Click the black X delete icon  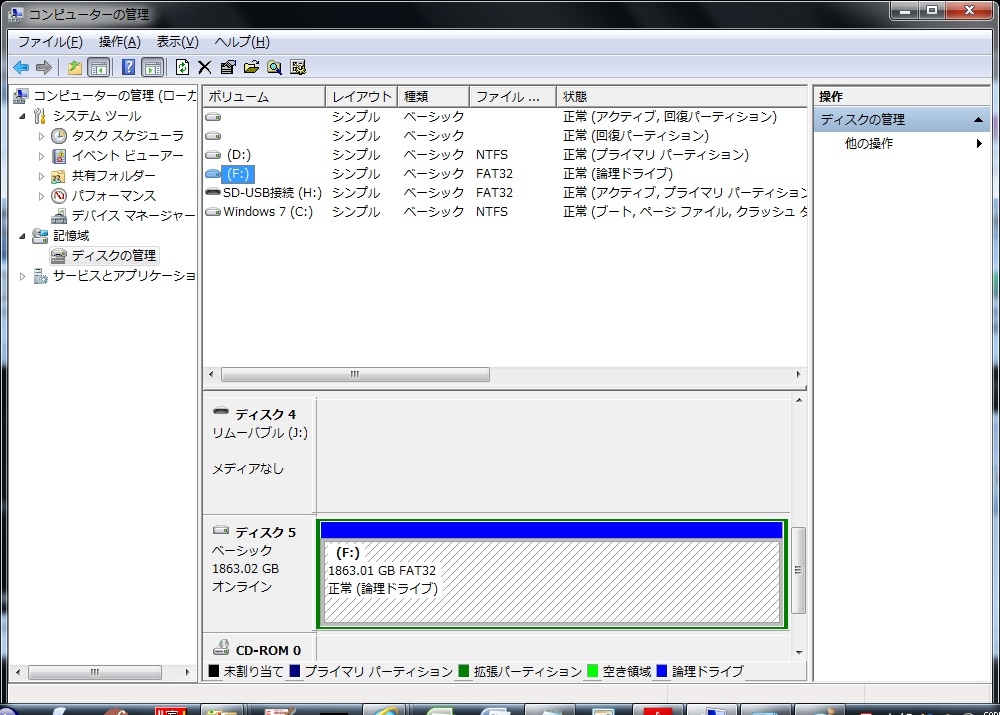tap(205, 67)
